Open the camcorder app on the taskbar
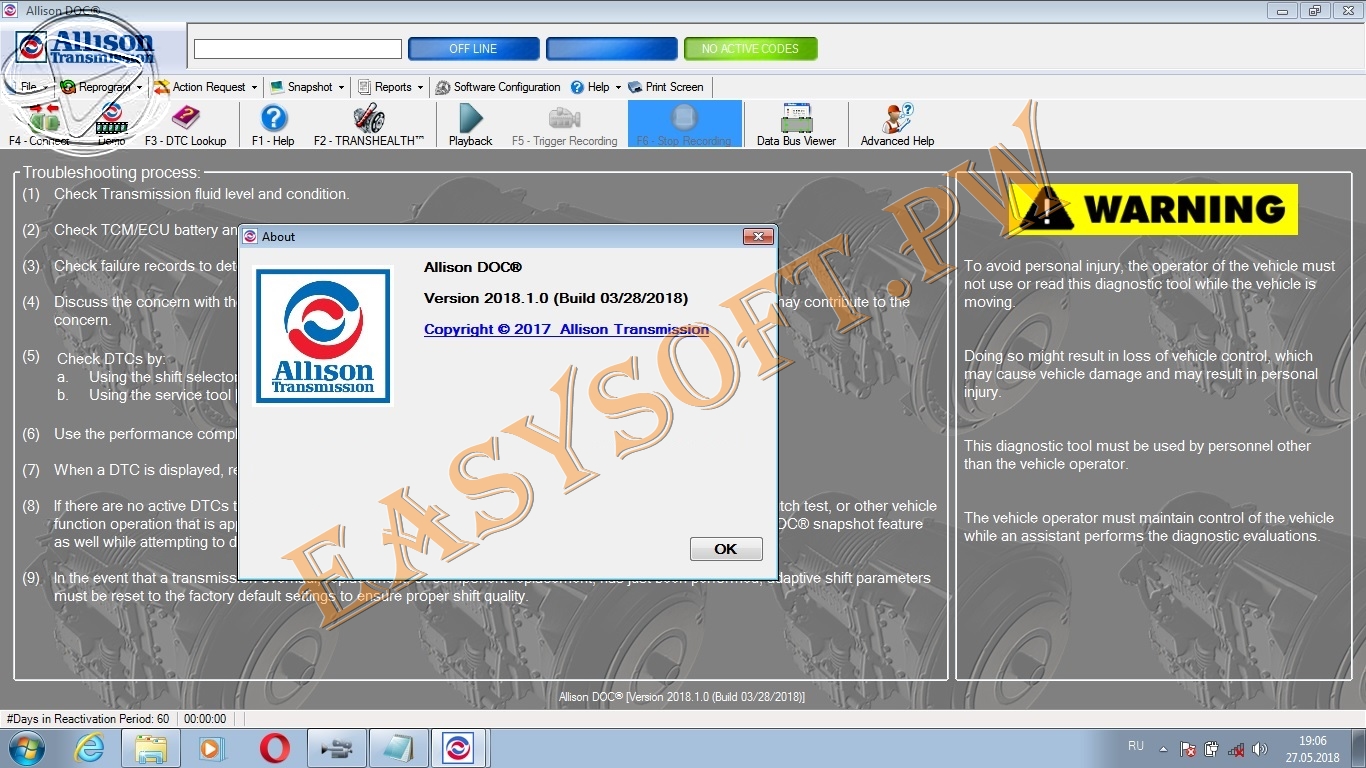 tap(336, 748)
